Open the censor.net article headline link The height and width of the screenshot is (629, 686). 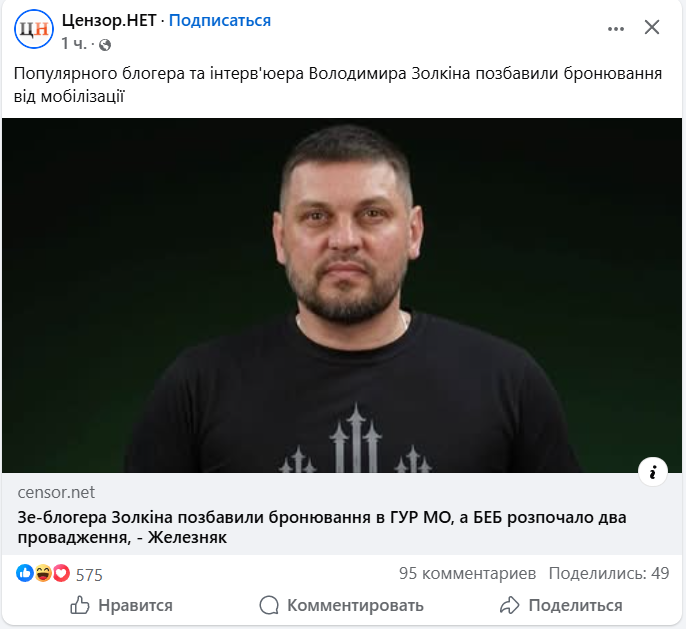coord(322,527)
